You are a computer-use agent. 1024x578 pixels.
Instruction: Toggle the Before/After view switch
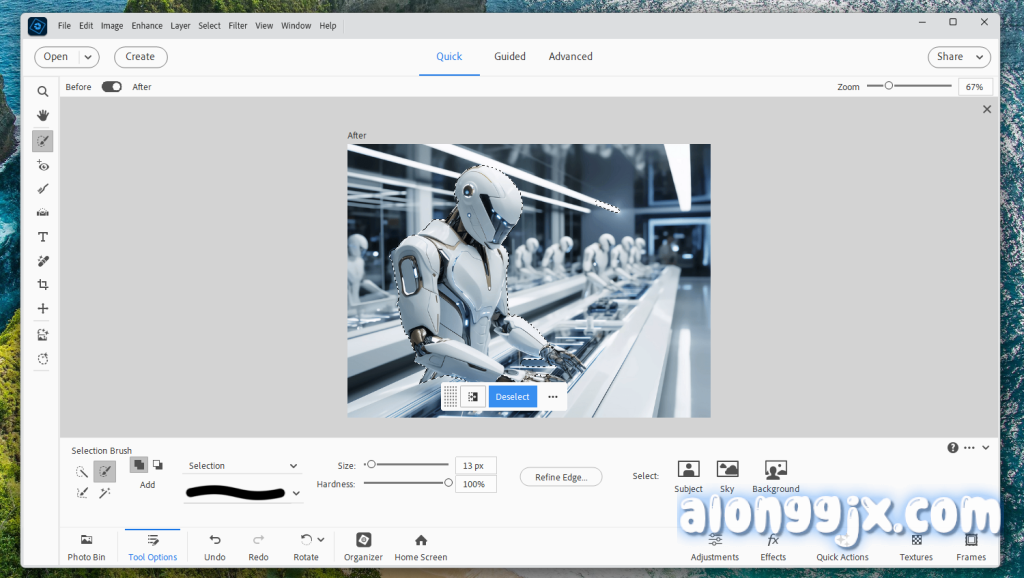[111, 87]
